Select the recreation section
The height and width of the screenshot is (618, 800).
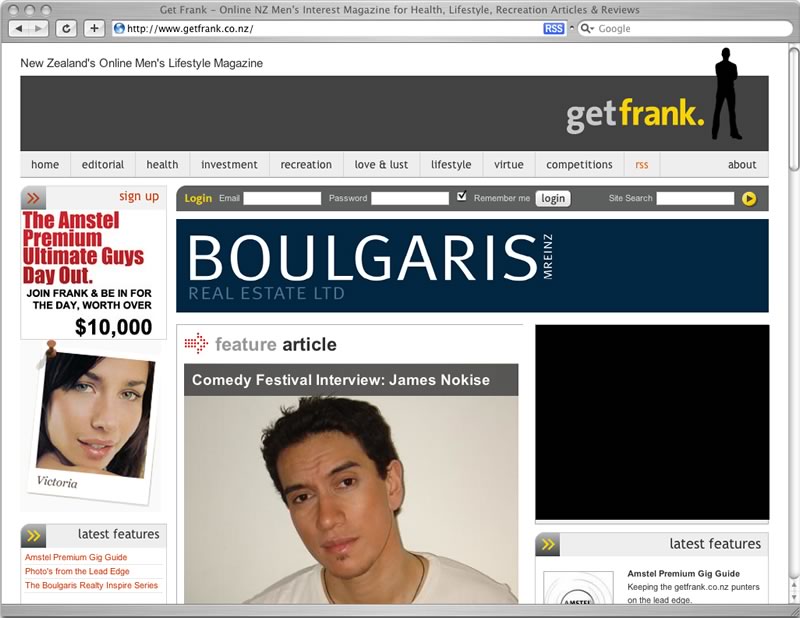(x=306, y=164)
